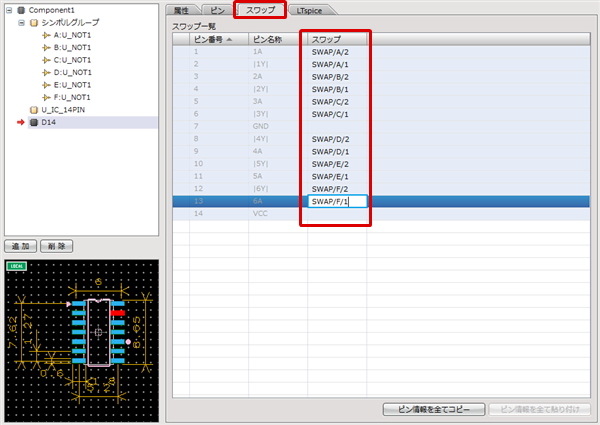
Task: Click the C:U_NOT1 gate icon
Action: click(x=46, y=60)
